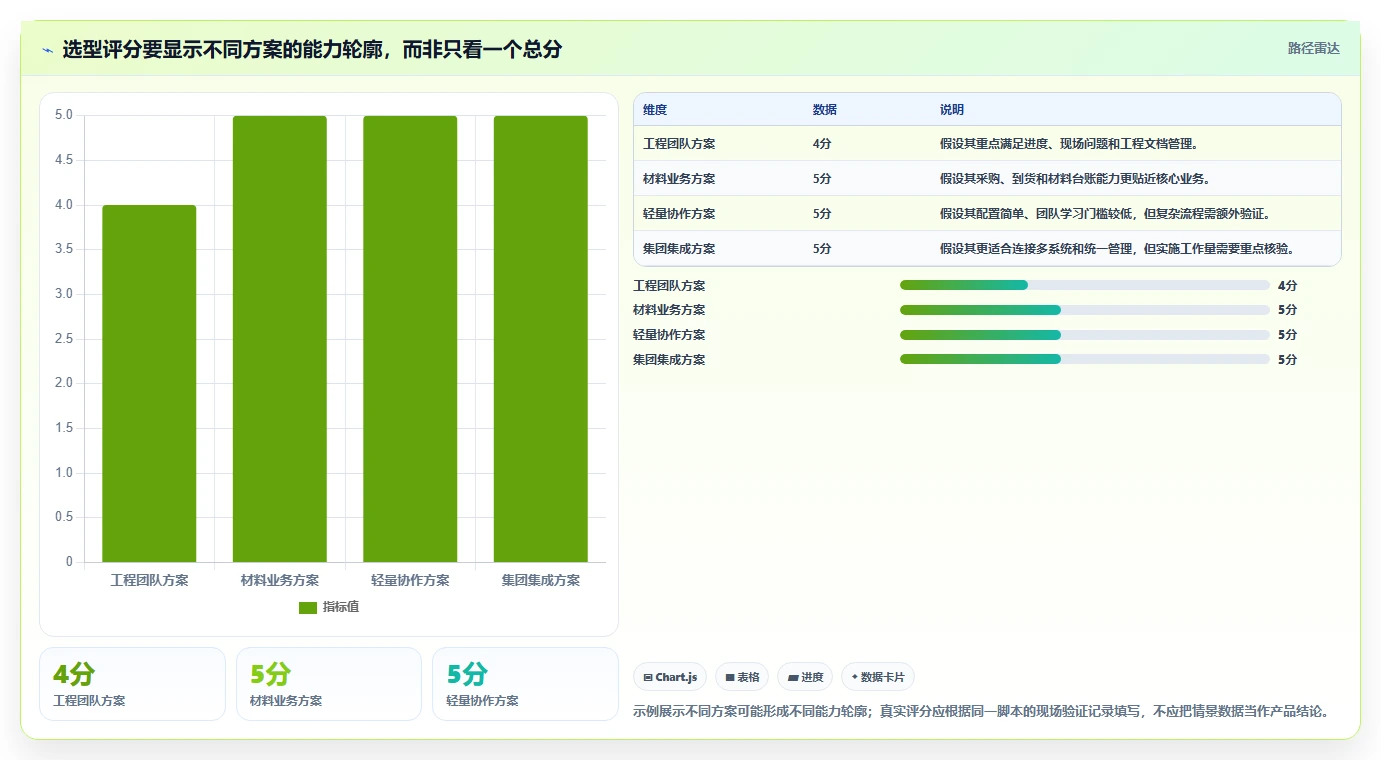Image resolution: width=1381 pixels, height=760 pixels.
Task: Click the 工程团队方案 bar in the chart
Action: click(x=149, y=383)
